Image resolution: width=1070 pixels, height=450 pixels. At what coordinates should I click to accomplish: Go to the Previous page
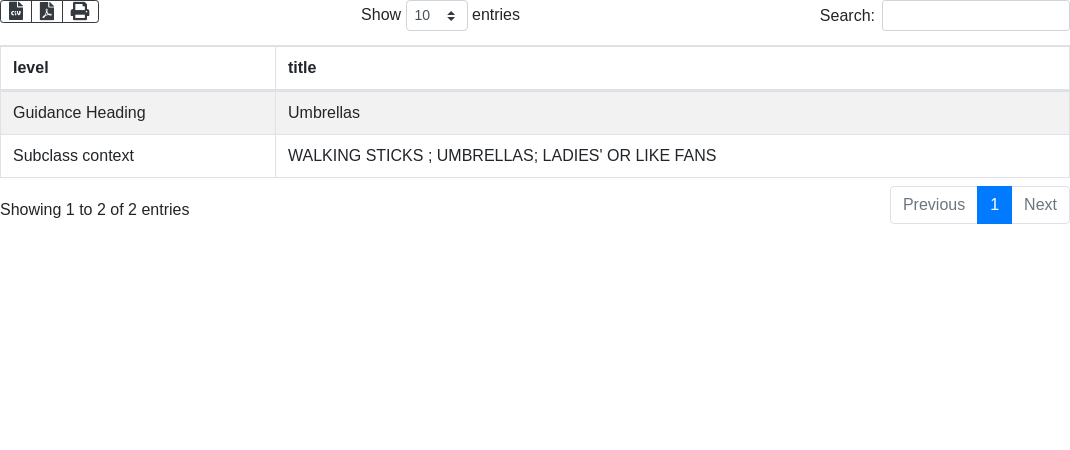point(933,205)
